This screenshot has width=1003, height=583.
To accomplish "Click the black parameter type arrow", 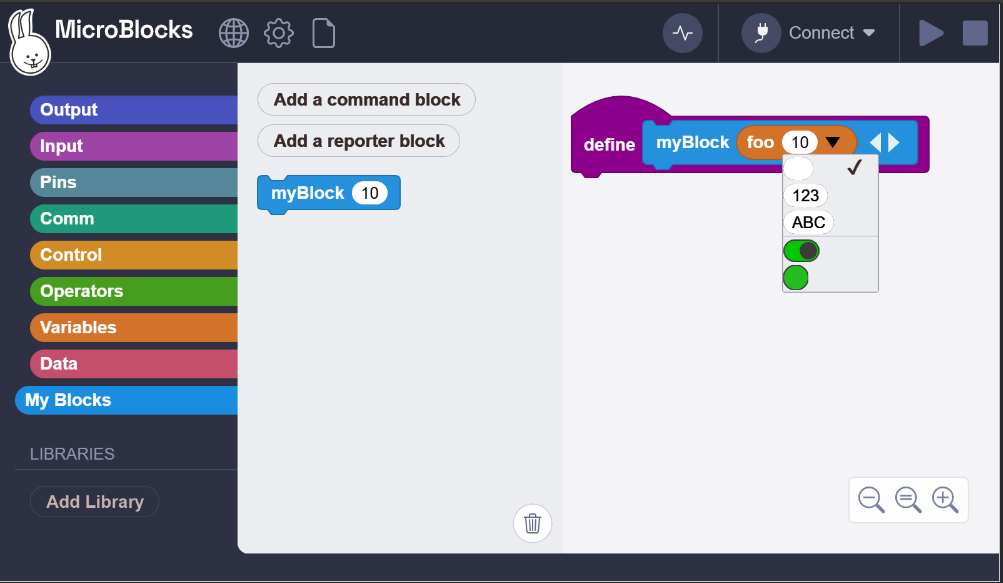I will tap(833, 143).
